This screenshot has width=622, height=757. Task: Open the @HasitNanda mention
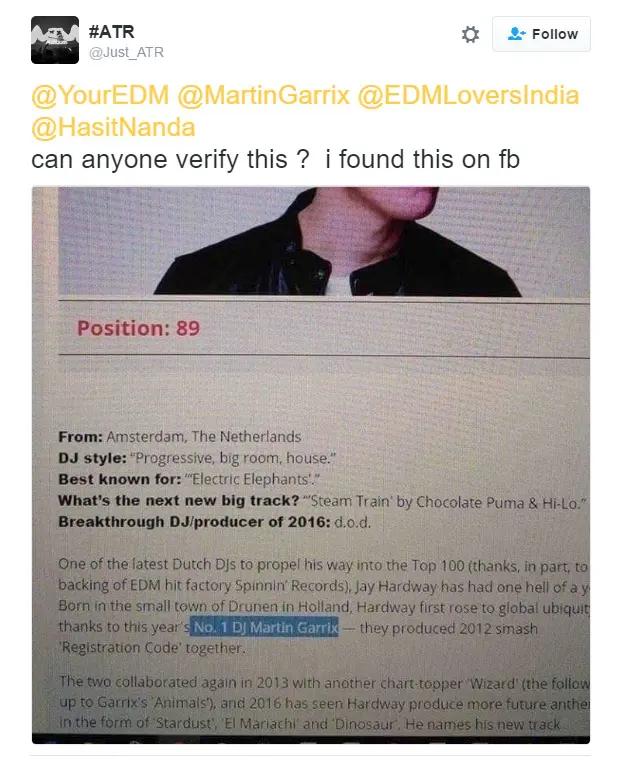click(x=113, y=127)
